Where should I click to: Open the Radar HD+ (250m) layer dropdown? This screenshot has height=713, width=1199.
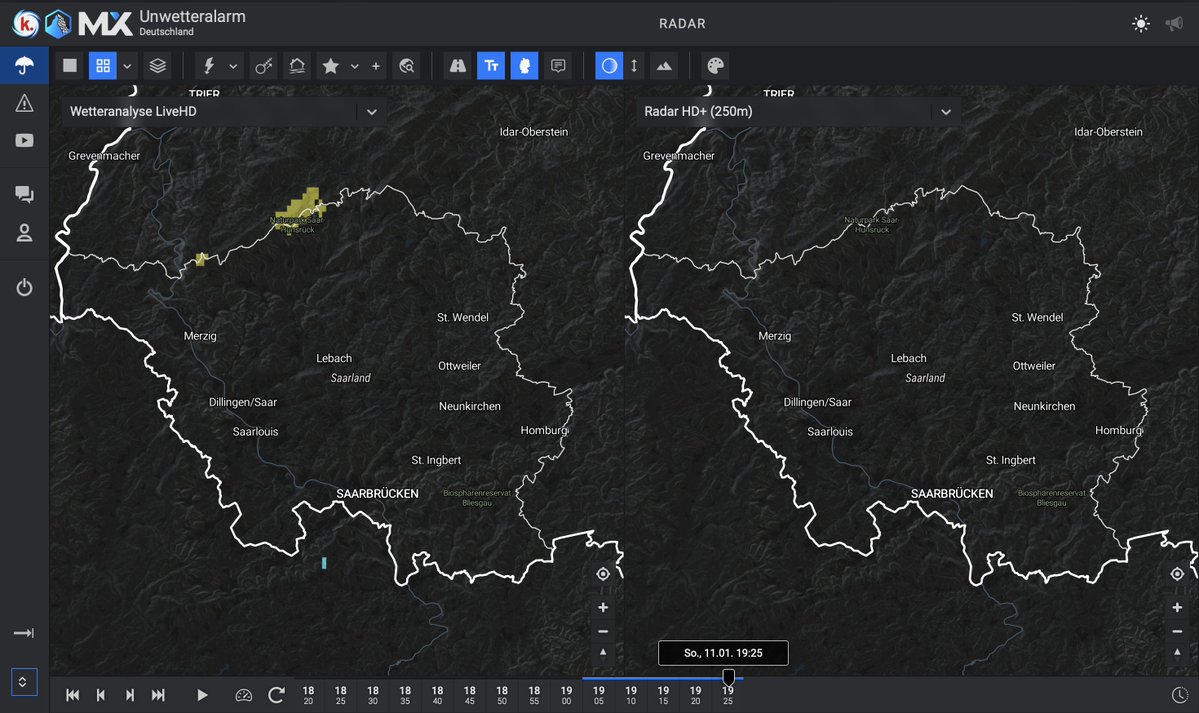pyautogui.click(x=946, y=112)
